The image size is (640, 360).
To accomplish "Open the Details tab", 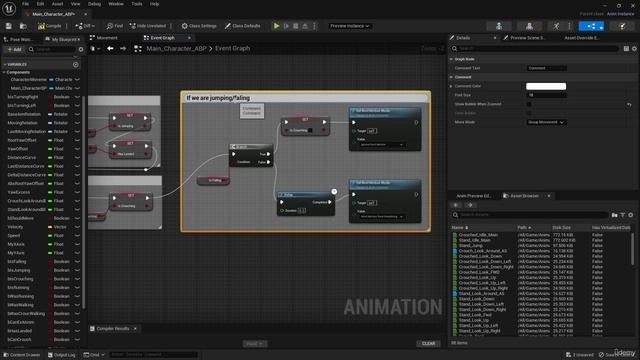I will (463, 38).
